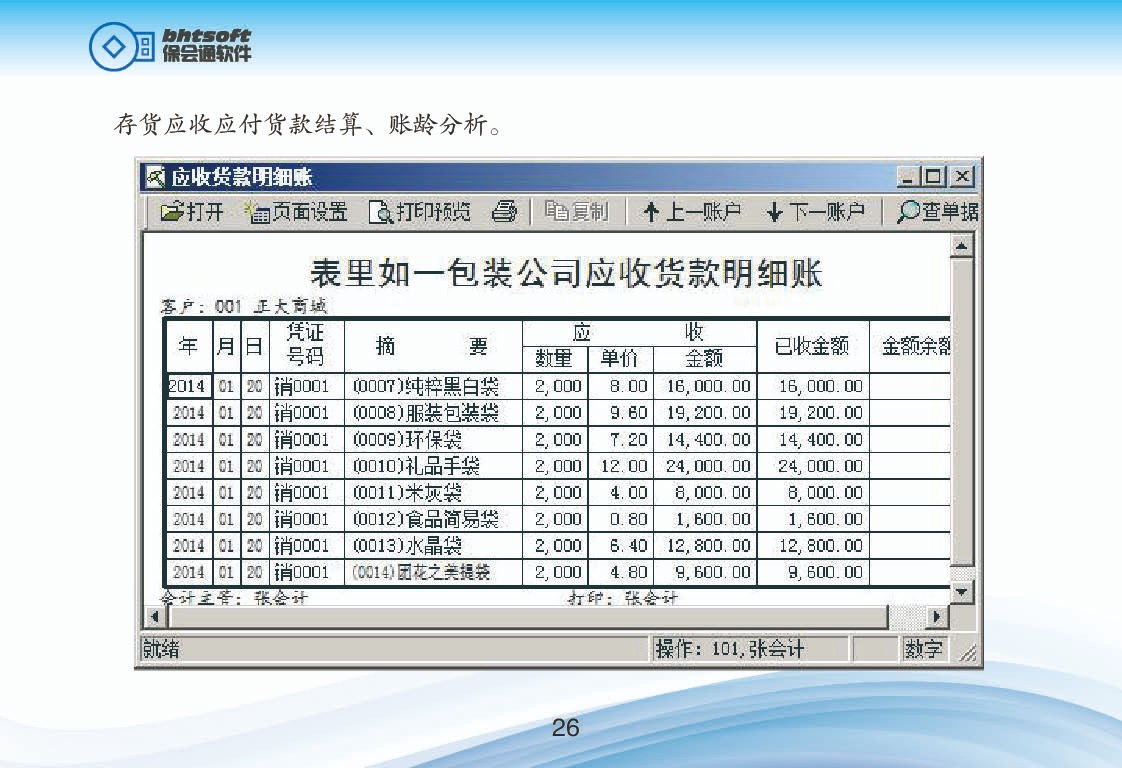The image size is (1122, 768).
Task: Click the printer icon in toolbar
Action: tap(505, 211)
